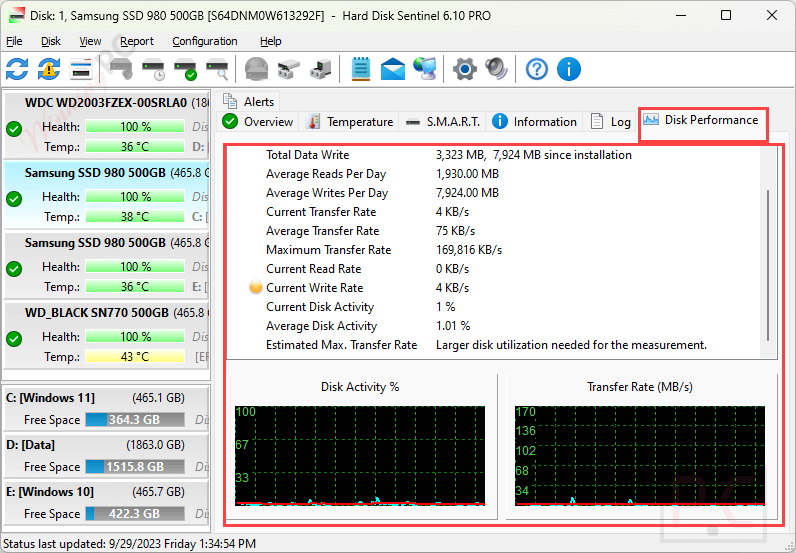Click the refresh icon with warning triangle
The height and width of the screenshot is (553, 796).
(x=49, y=69)
